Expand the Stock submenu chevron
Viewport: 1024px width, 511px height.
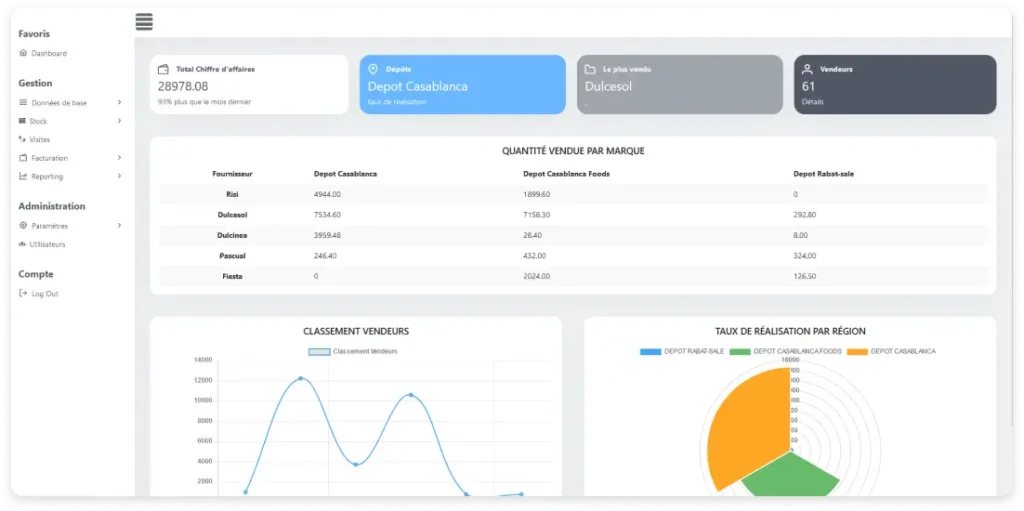[x=120, y=121]
